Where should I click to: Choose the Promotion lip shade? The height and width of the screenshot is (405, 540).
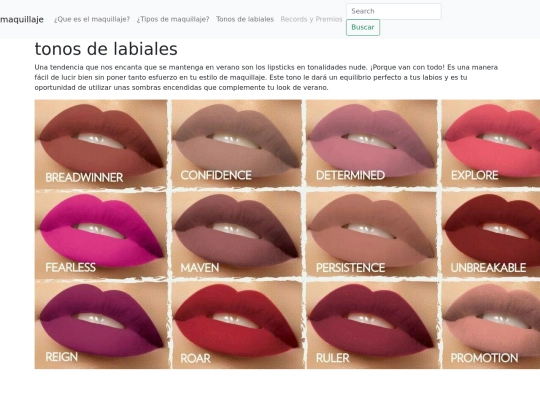tap(491, 325)
